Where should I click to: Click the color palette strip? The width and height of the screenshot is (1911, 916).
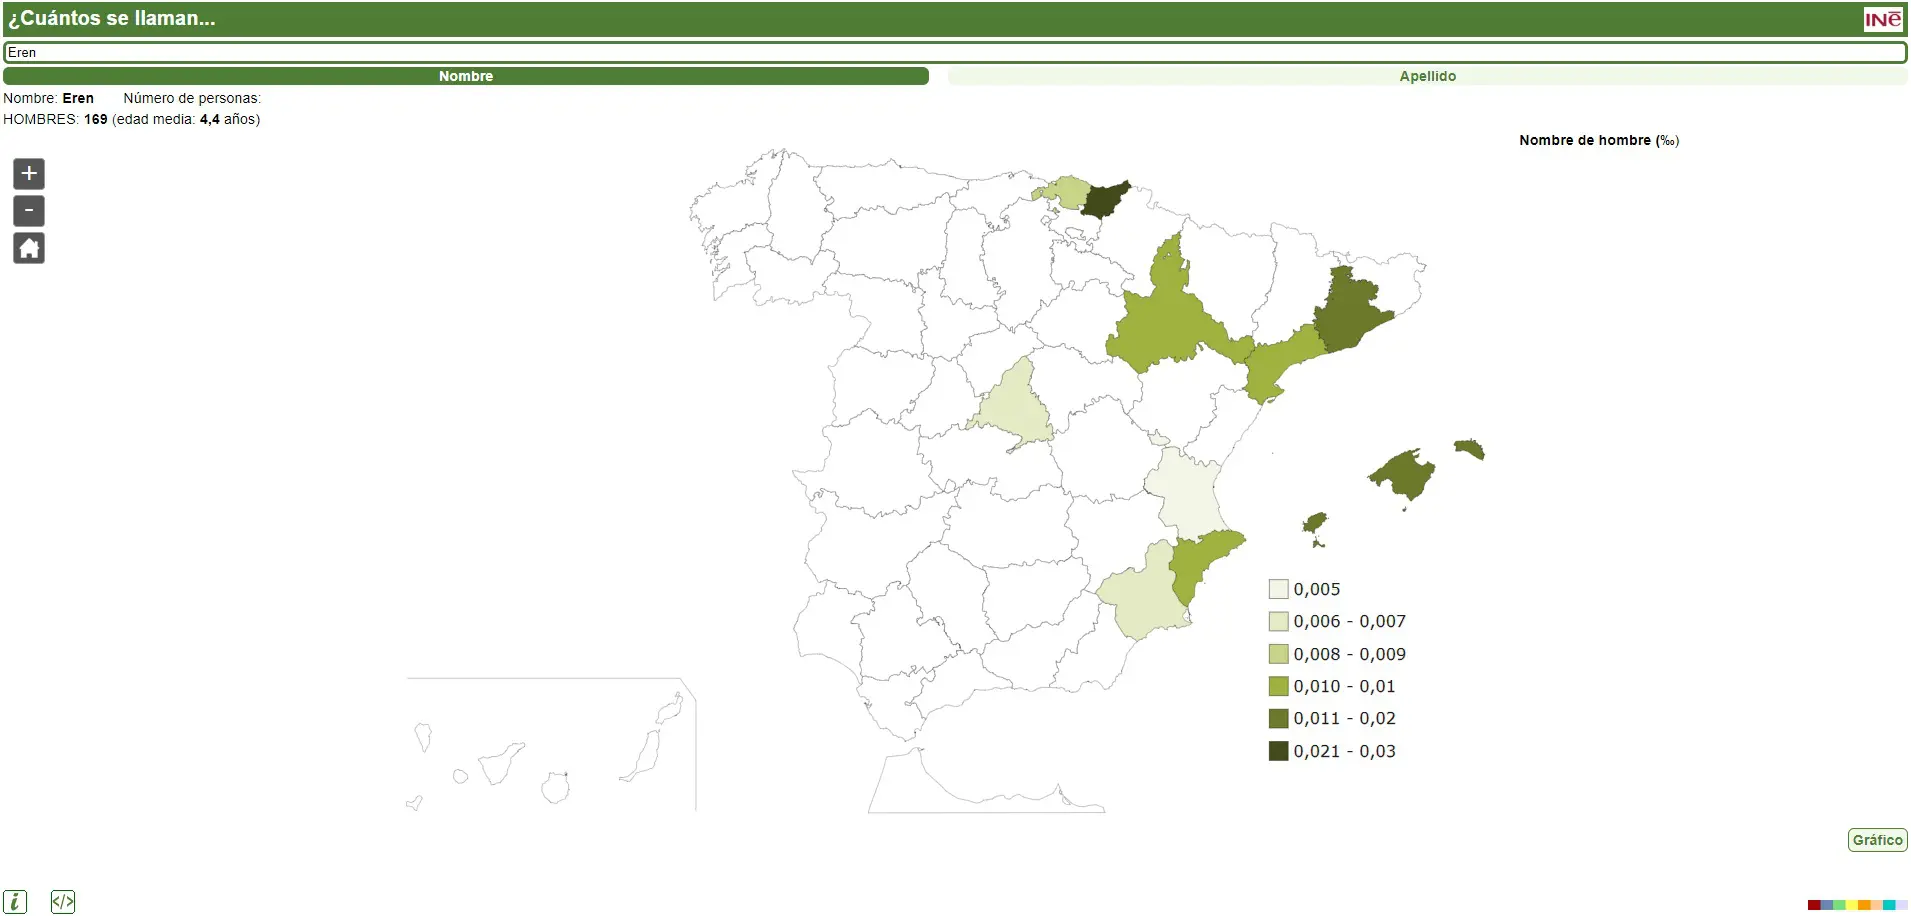tap(1857, 905)
